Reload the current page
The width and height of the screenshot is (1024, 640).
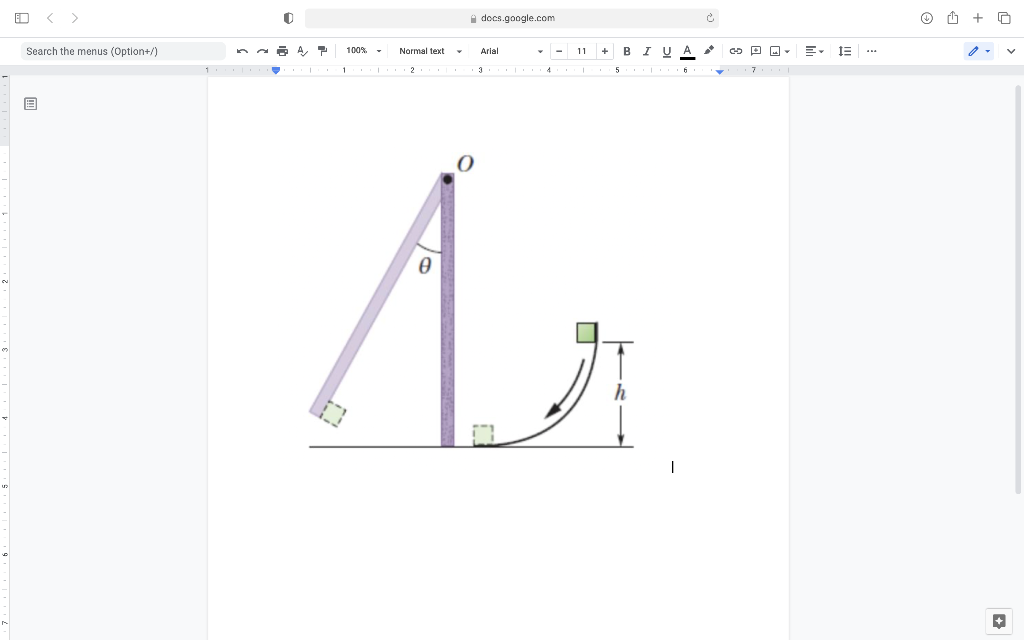point(710,18)
